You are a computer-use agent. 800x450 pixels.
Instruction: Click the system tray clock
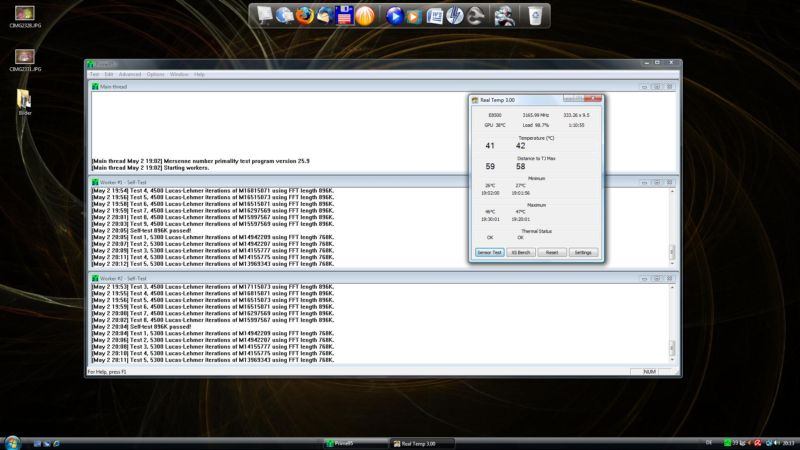pyautogui.click(x=788, y=443)
